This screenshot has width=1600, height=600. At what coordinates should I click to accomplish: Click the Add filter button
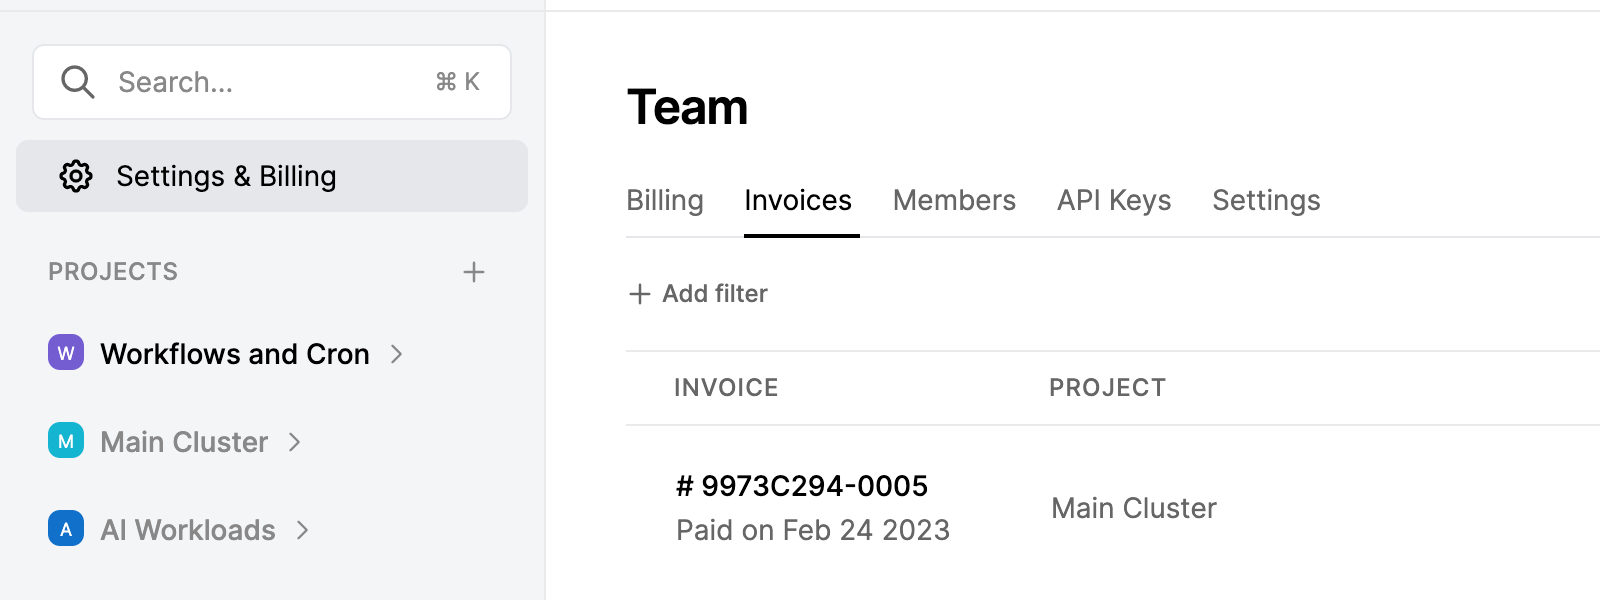[x=698, y=294]
